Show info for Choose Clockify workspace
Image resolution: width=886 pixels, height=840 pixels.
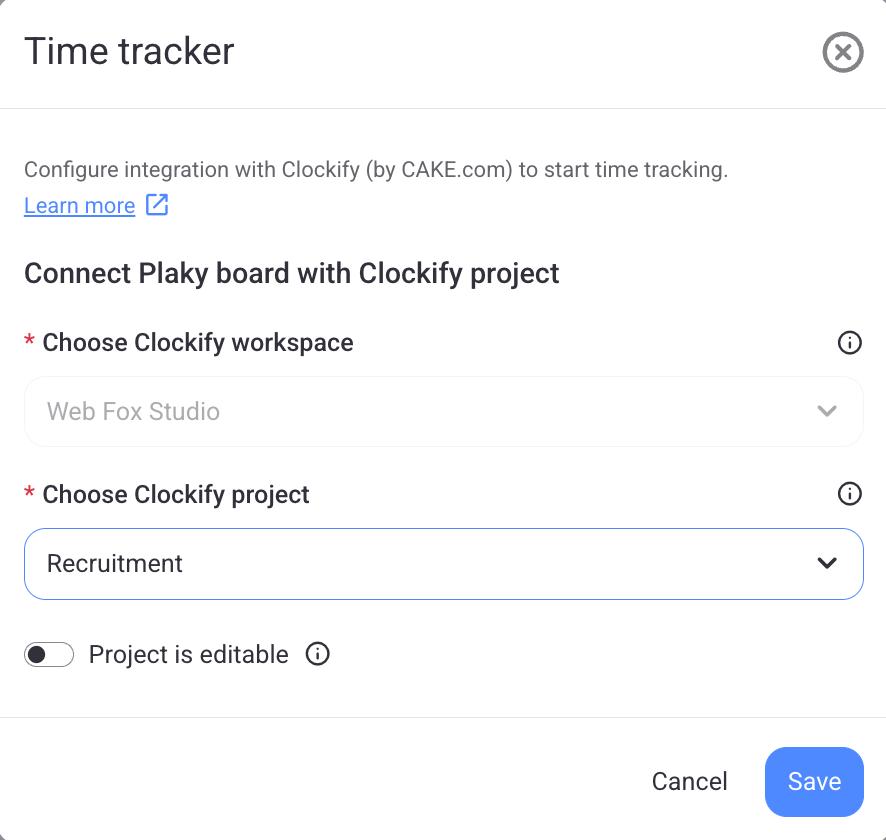tap(849, 343)
